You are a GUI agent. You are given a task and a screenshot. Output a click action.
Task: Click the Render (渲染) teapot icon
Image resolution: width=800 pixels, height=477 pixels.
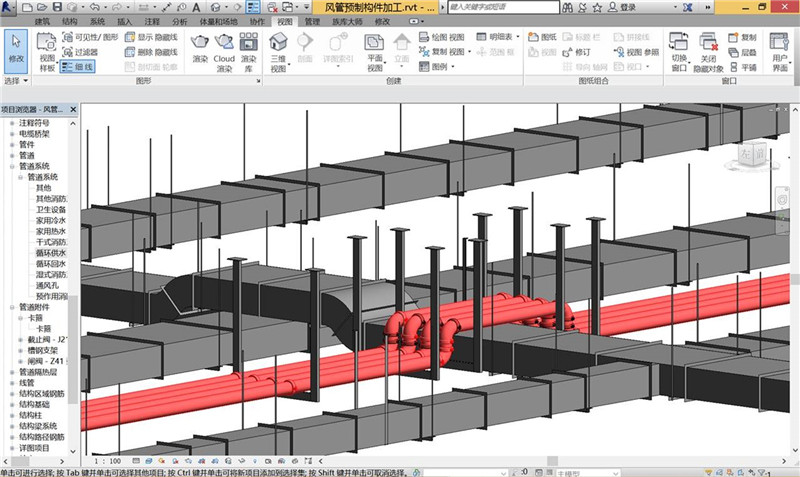(199, 42)
